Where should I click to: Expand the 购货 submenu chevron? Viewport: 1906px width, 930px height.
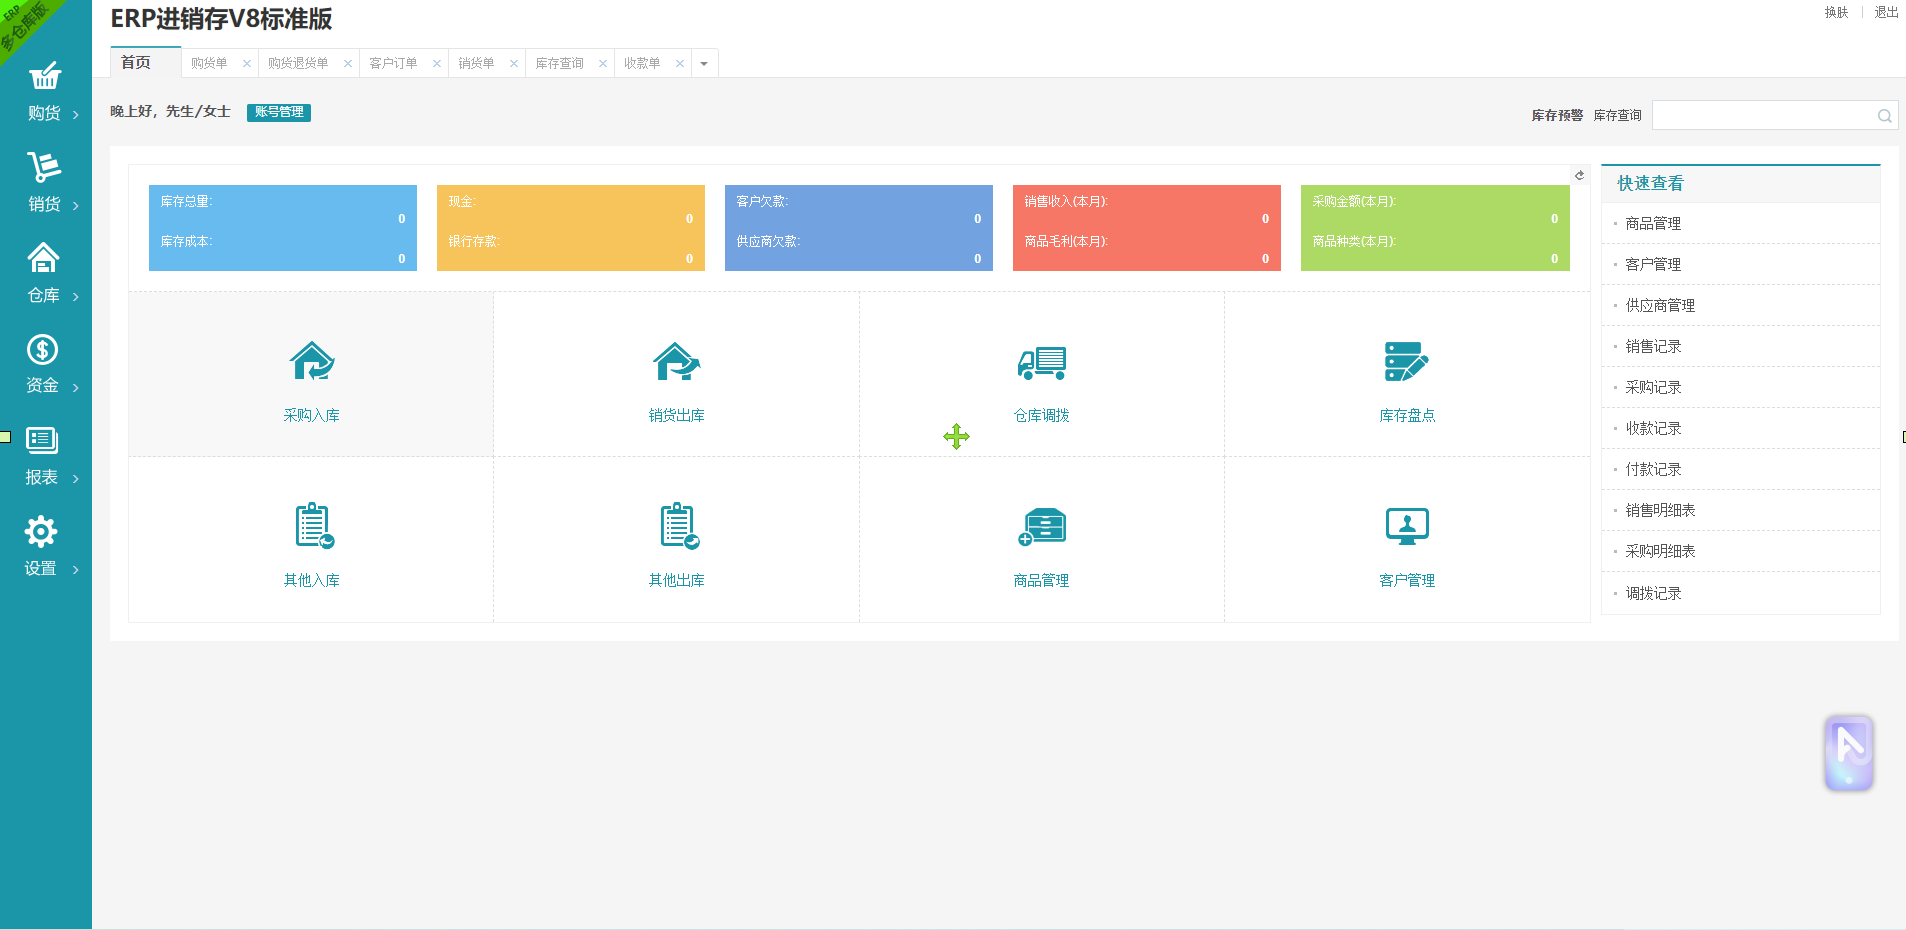(76, 115)
